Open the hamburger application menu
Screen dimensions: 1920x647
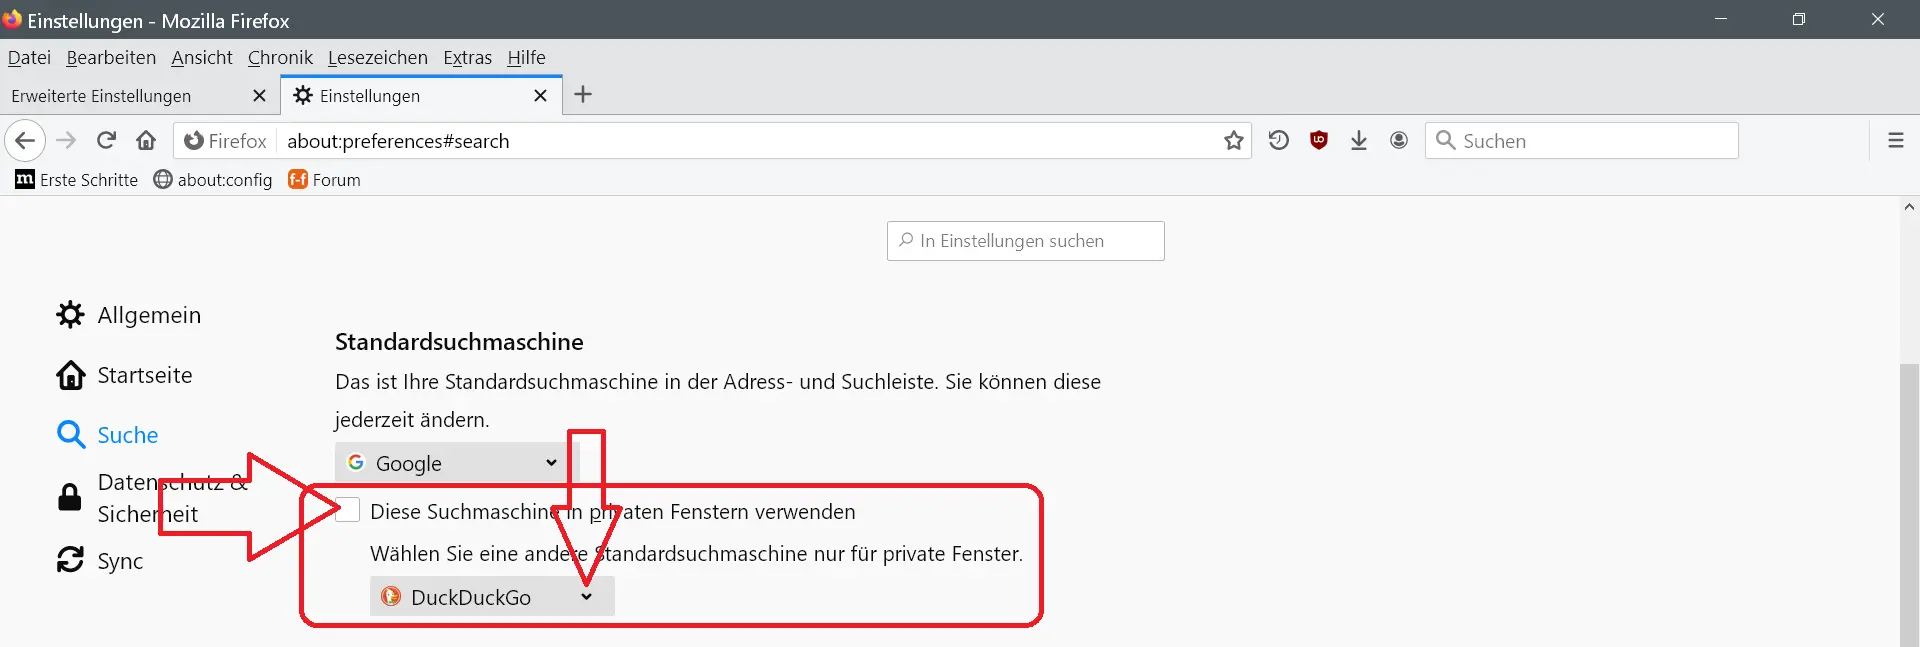tap(1895, 141)
